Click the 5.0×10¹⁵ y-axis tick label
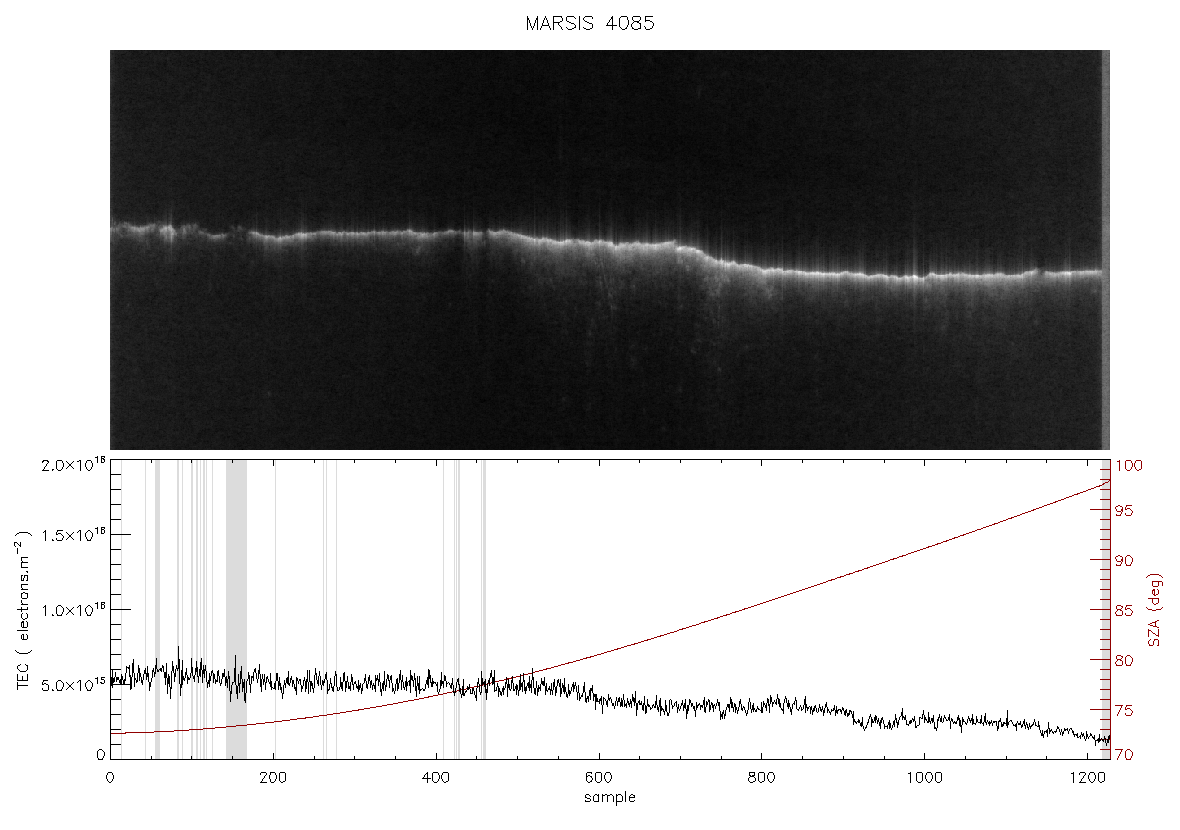 [73, 686]
